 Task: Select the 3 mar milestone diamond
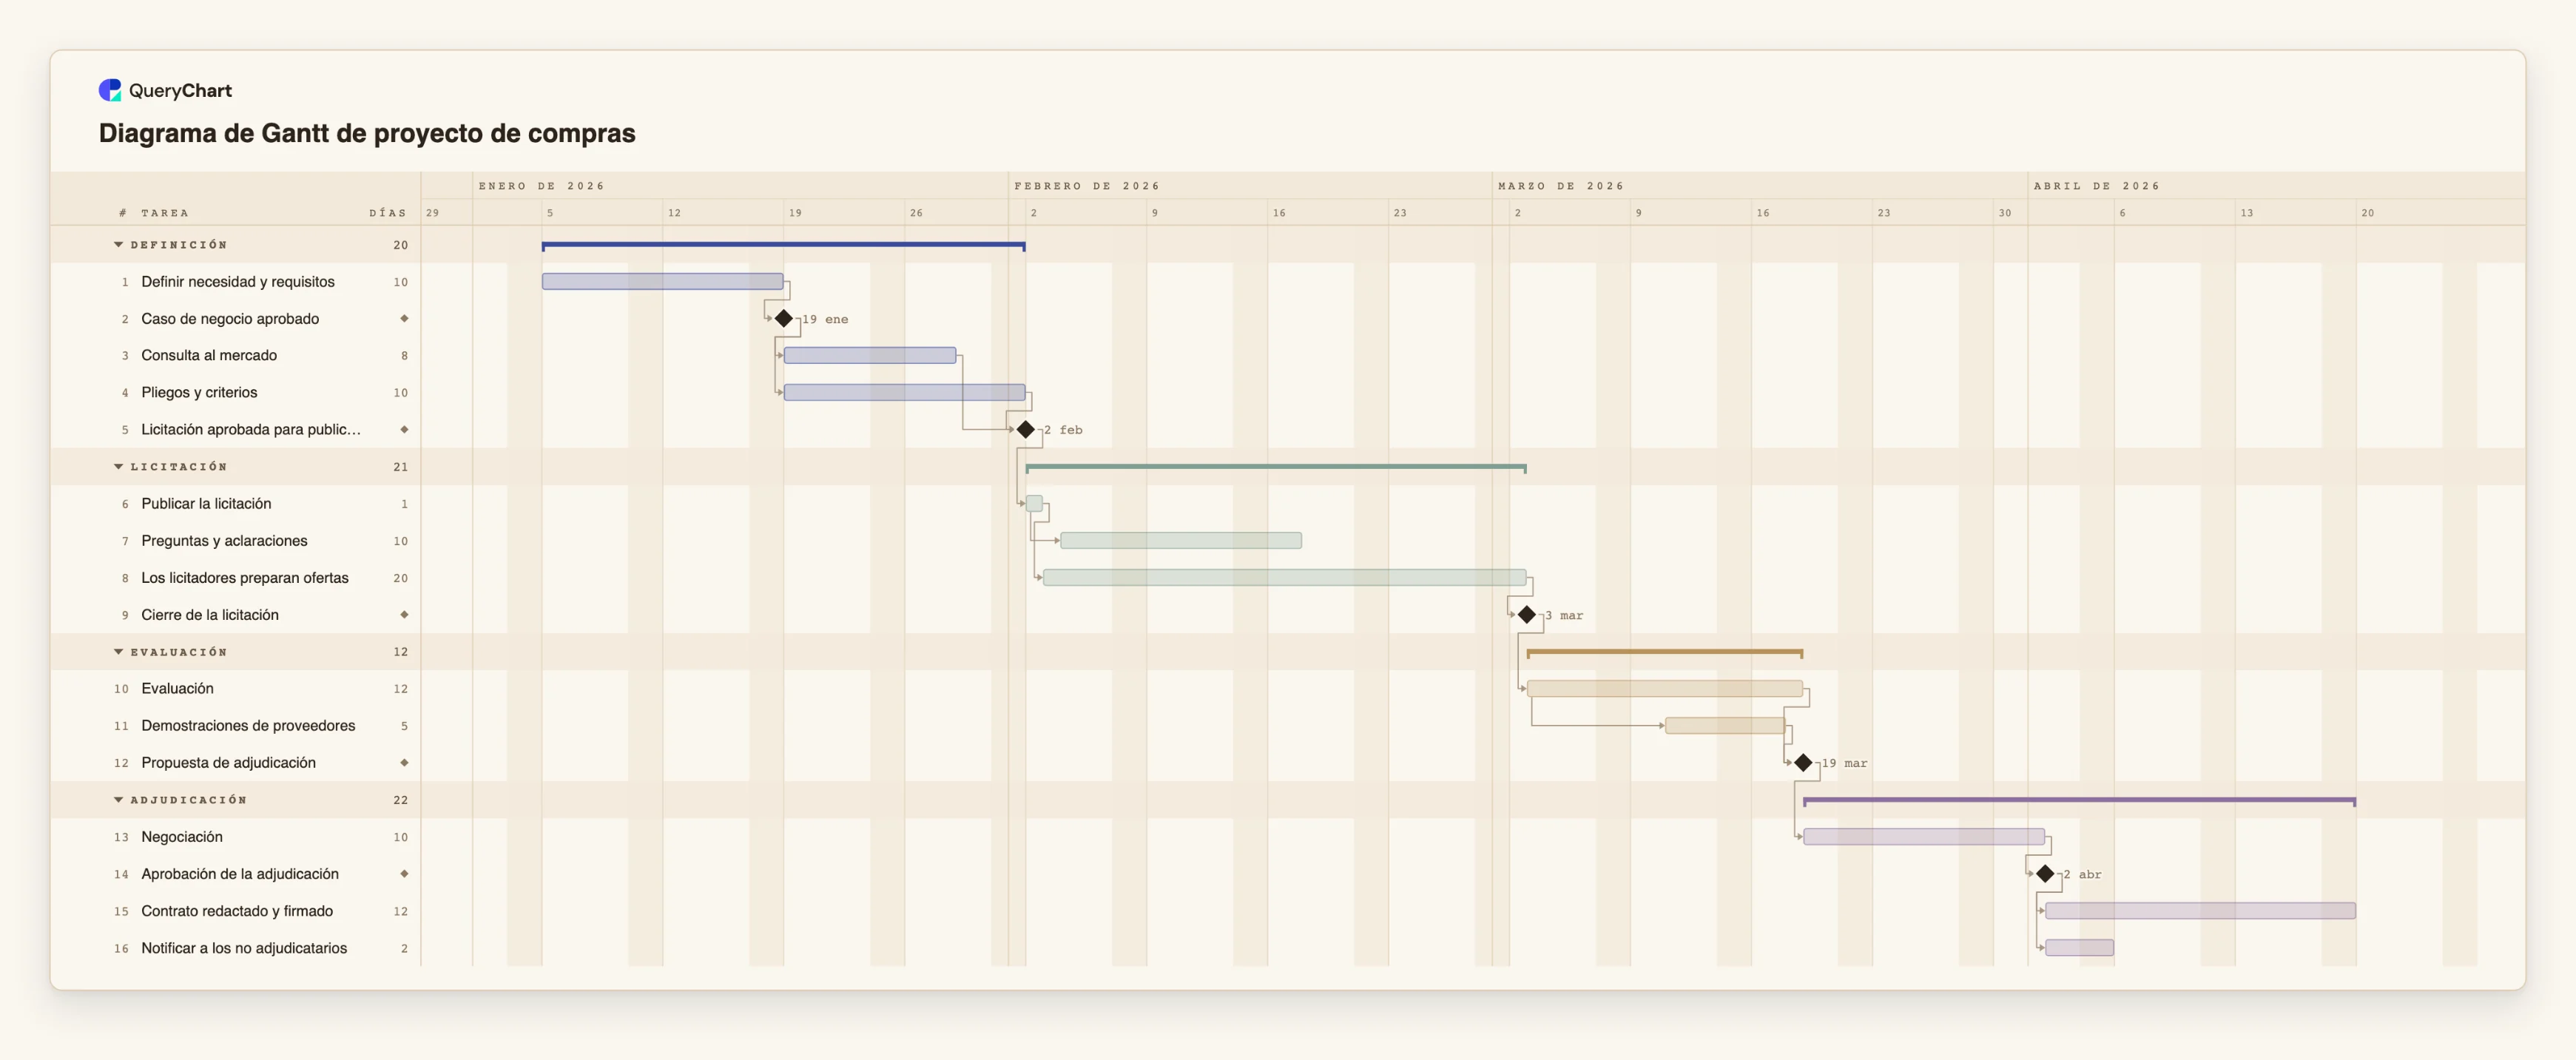tap(1527, 615)
